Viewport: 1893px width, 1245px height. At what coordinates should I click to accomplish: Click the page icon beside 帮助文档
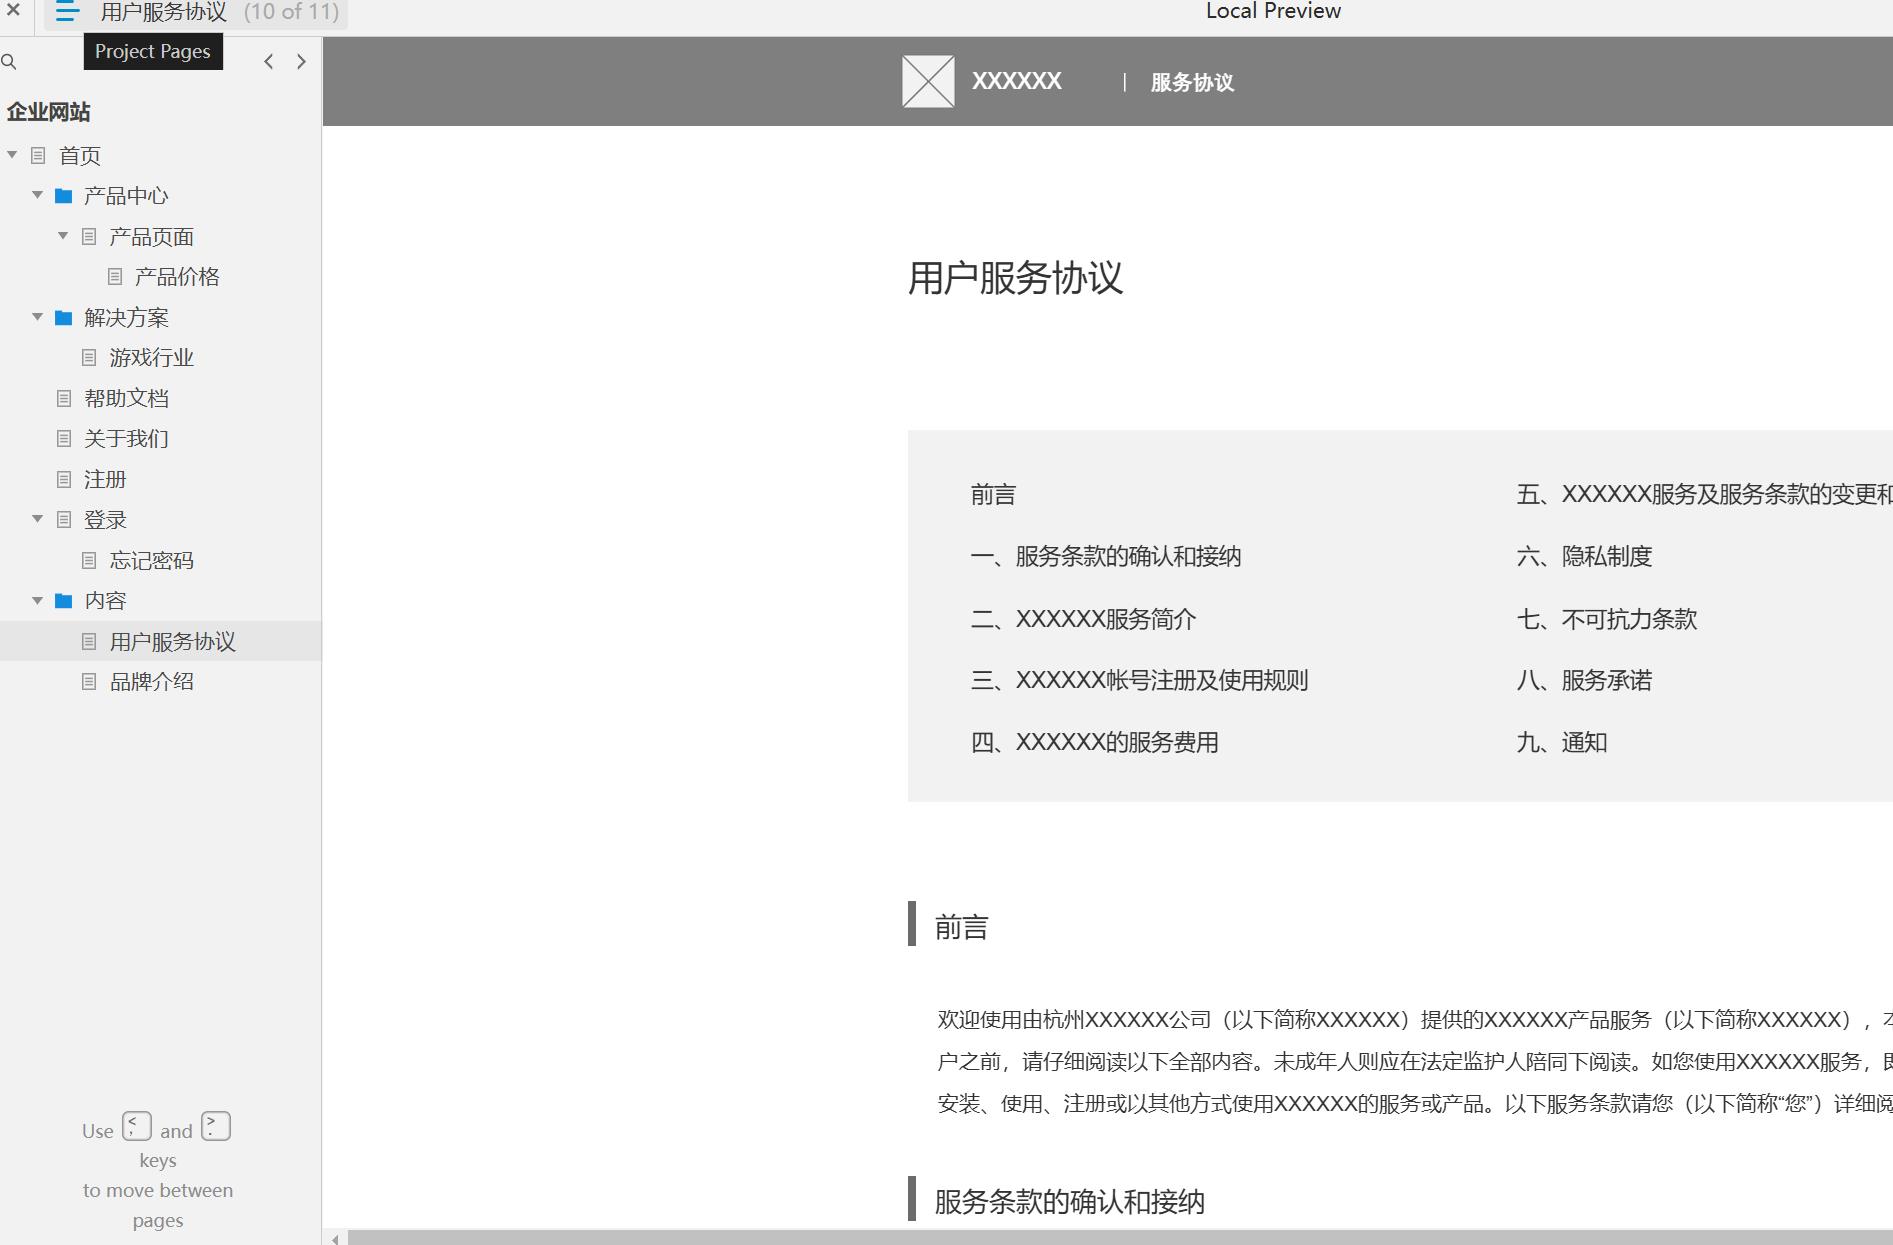tap(64, 398)
